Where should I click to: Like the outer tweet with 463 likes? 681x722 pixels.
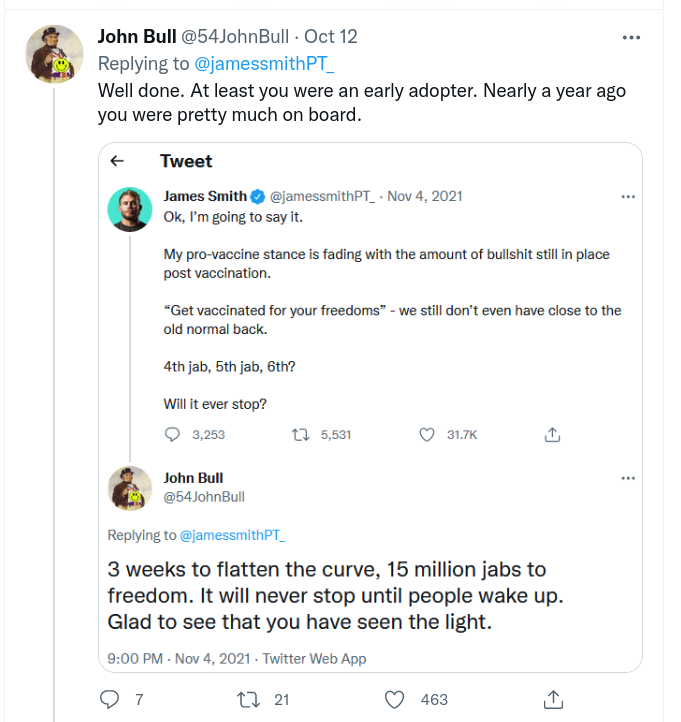pos(395,699)
